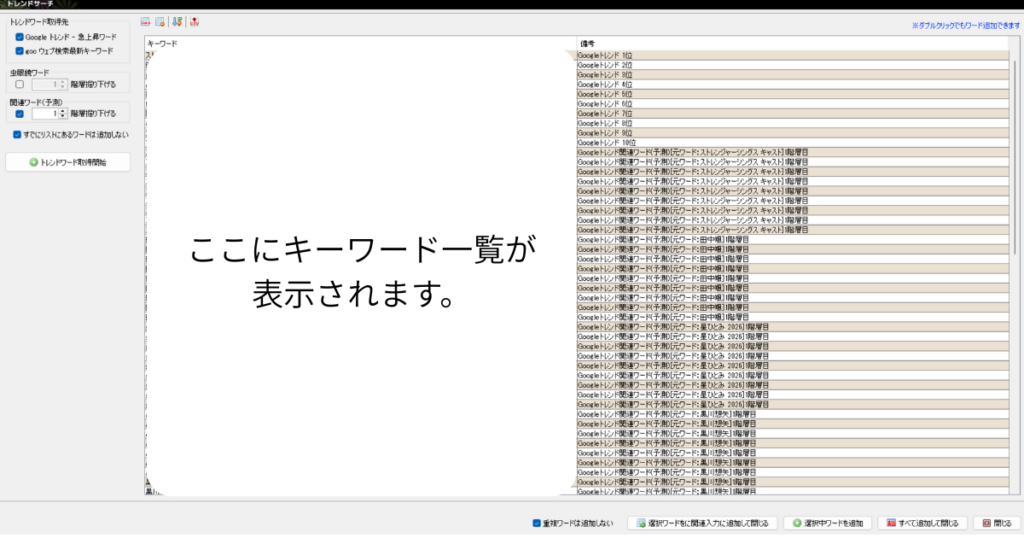Image resolution: width=1024 pixels, height=538 pixels.
Task: Click the 選択中ワードを追加 button
Action: [828, 523]
